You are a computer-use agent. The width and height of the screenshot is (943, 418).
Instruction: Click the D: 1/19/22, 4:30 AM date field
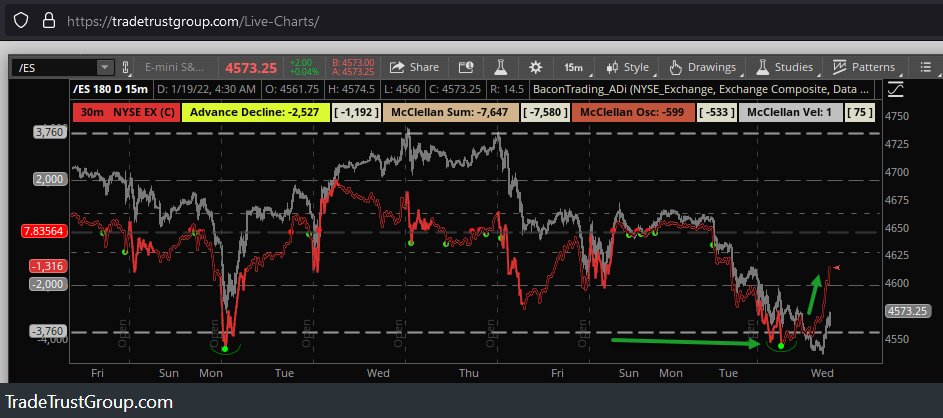click(x=206, y=90)
